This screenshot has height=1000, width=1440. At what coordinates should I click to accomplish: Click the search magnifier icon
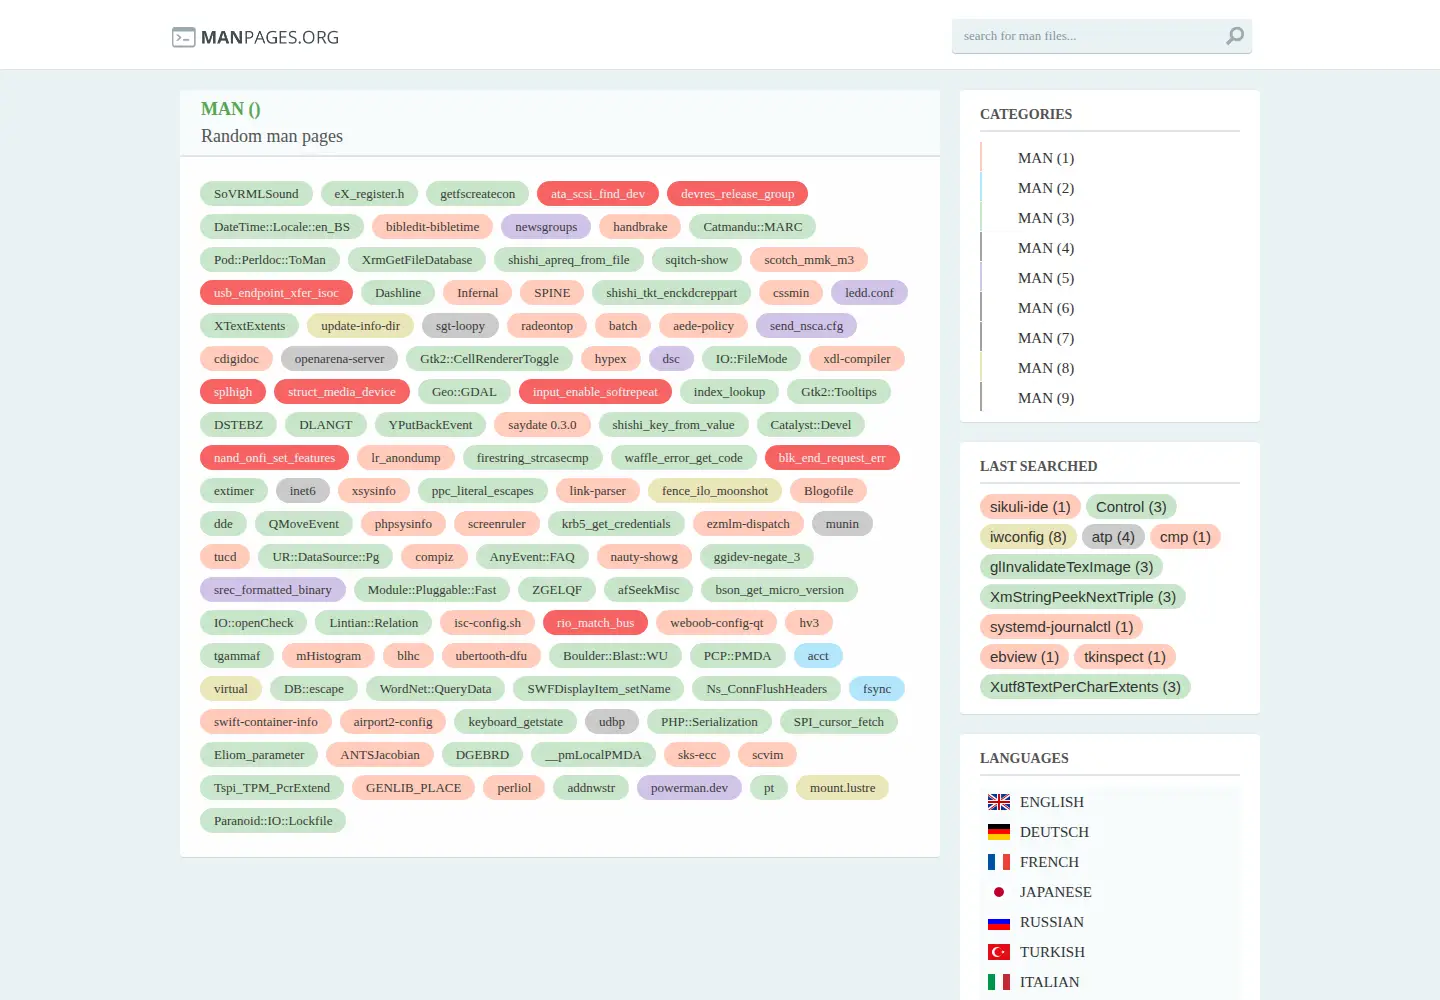[x=1235, y=36]
